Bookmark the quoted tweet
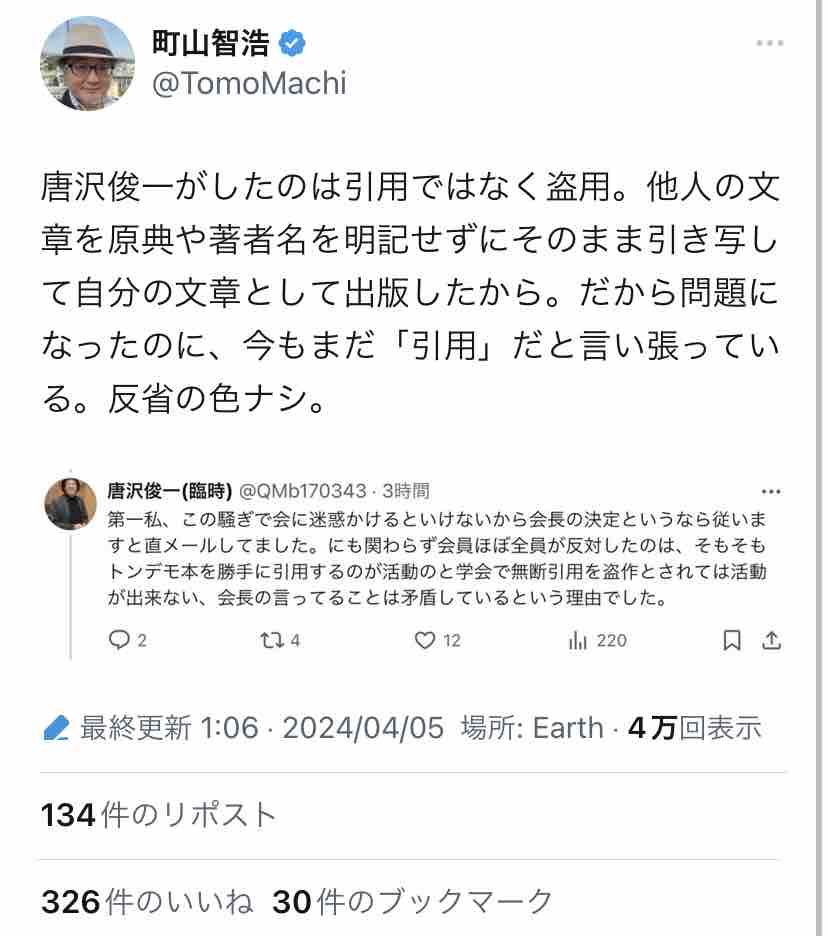Viewport: 828px width, 936px height. pos(732,640)
